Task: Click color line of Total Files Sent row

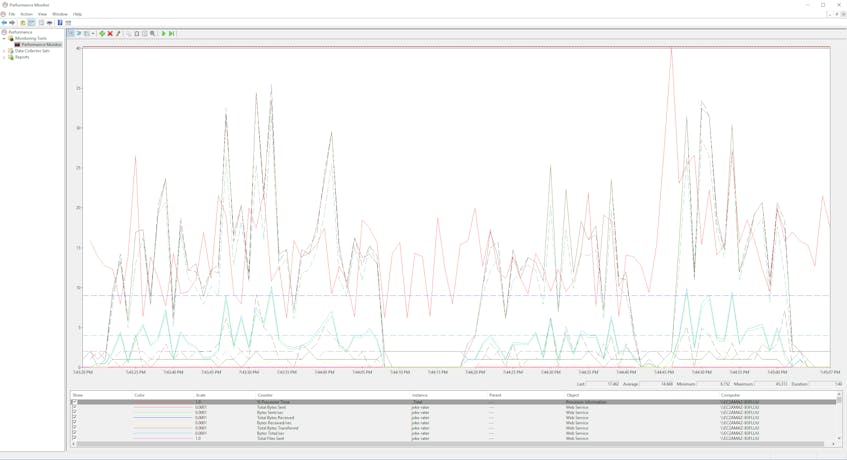Action: coord(163,438)
